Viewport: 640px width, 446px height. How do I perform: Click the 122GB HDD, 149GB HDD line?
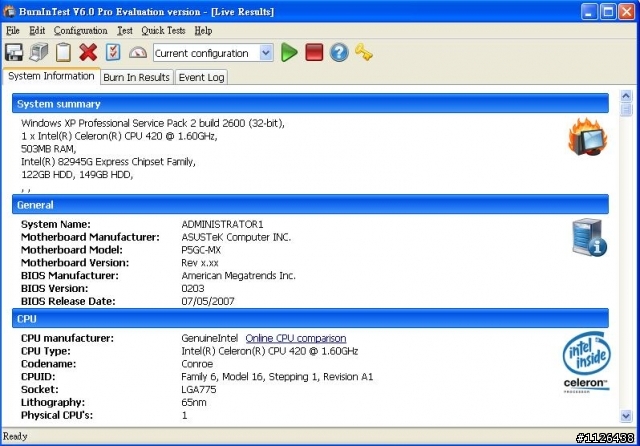(x=77, y=175)
